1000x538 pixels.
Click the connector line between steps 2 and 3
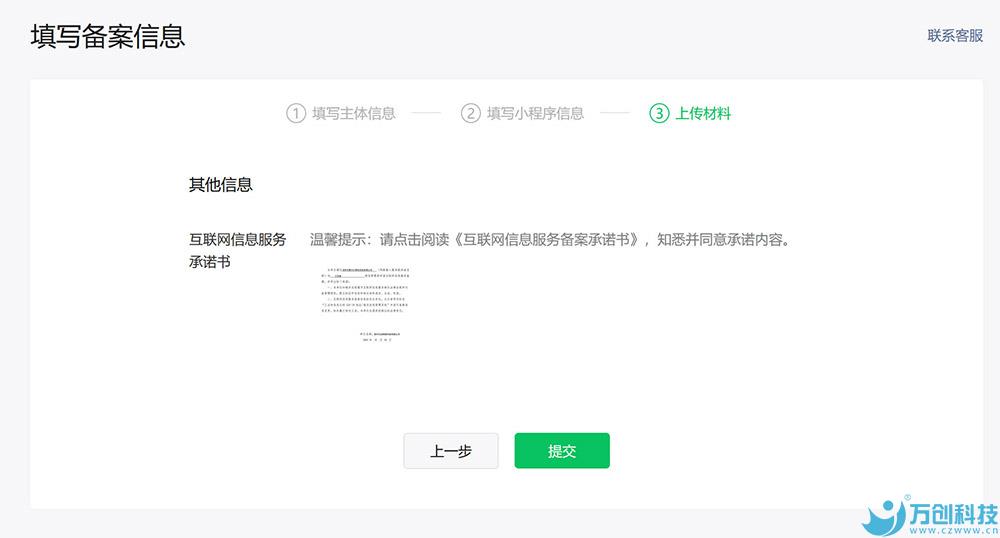click(614, 113)
